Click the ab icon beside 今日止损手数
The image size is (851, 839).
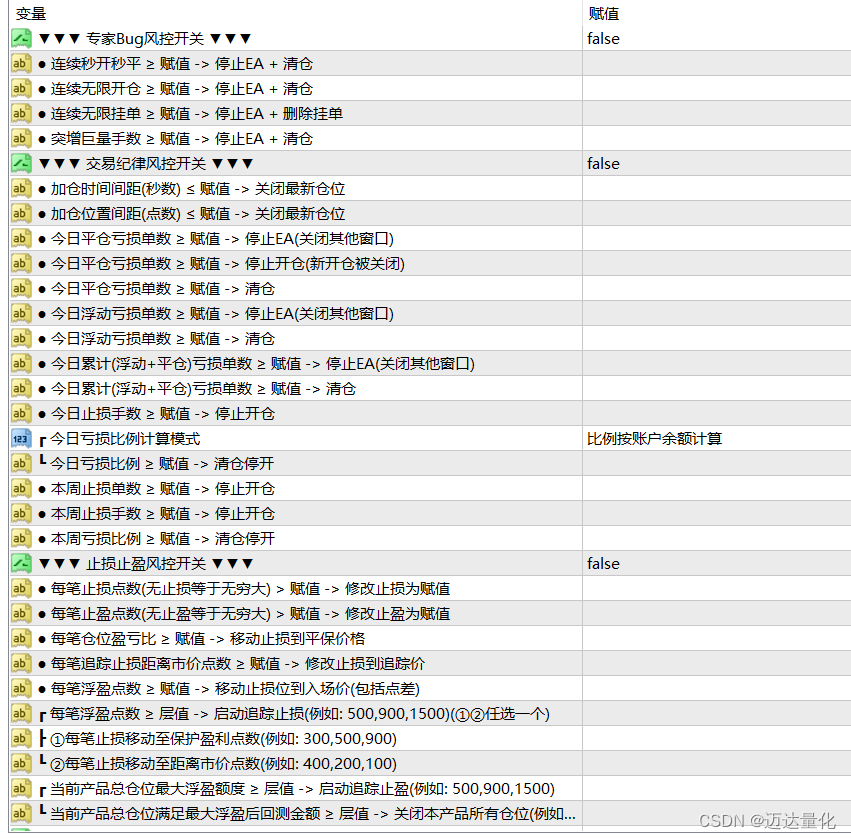[x=21, y=413]
